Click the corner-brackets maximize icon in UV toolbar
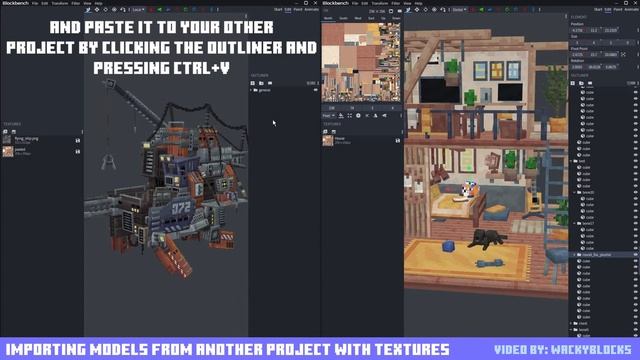This screenshot has height=360, width=640. coord(349,116)
